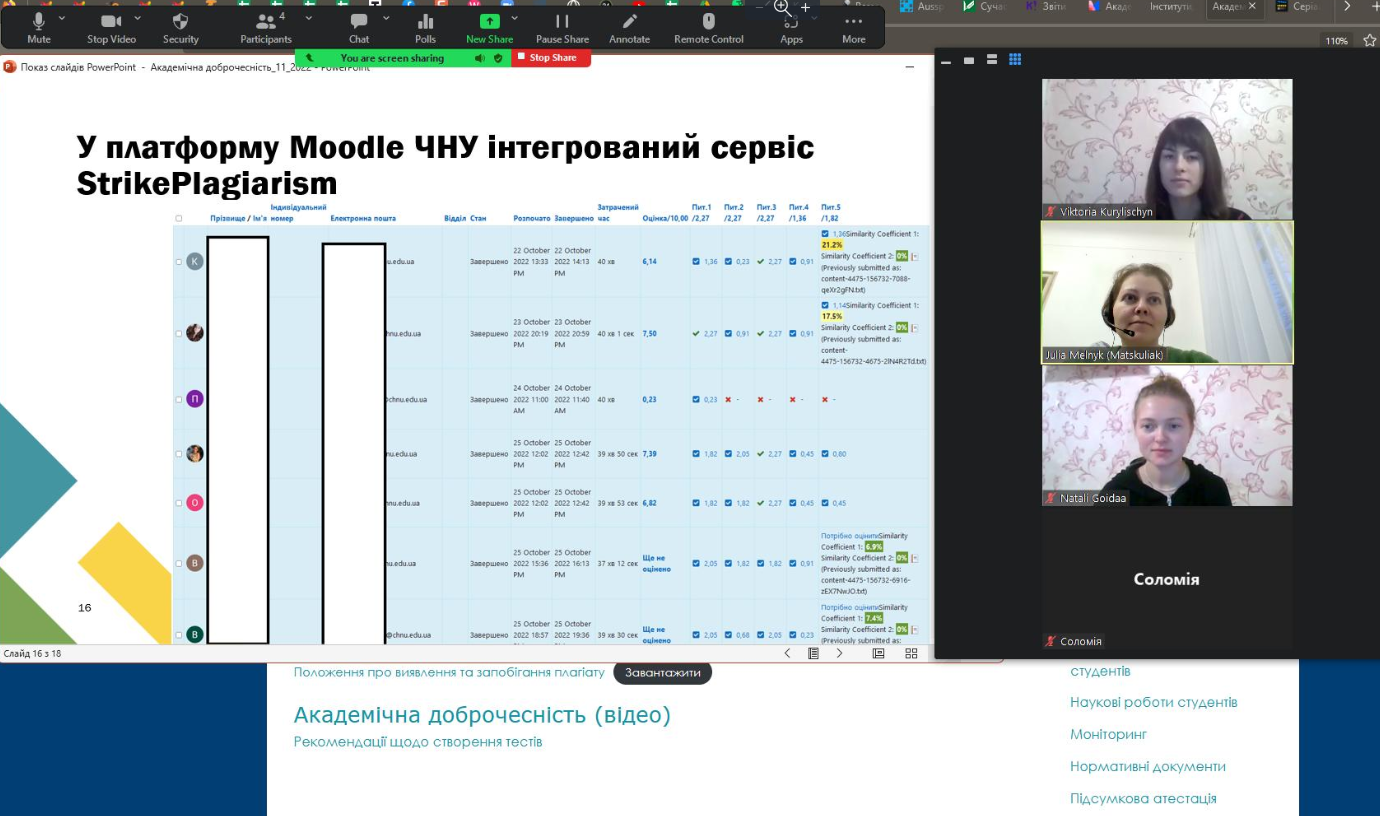Screen dimensions: 1380x816
Task: Open the Zoom Security shield menu
Action: tap(181, 28)
